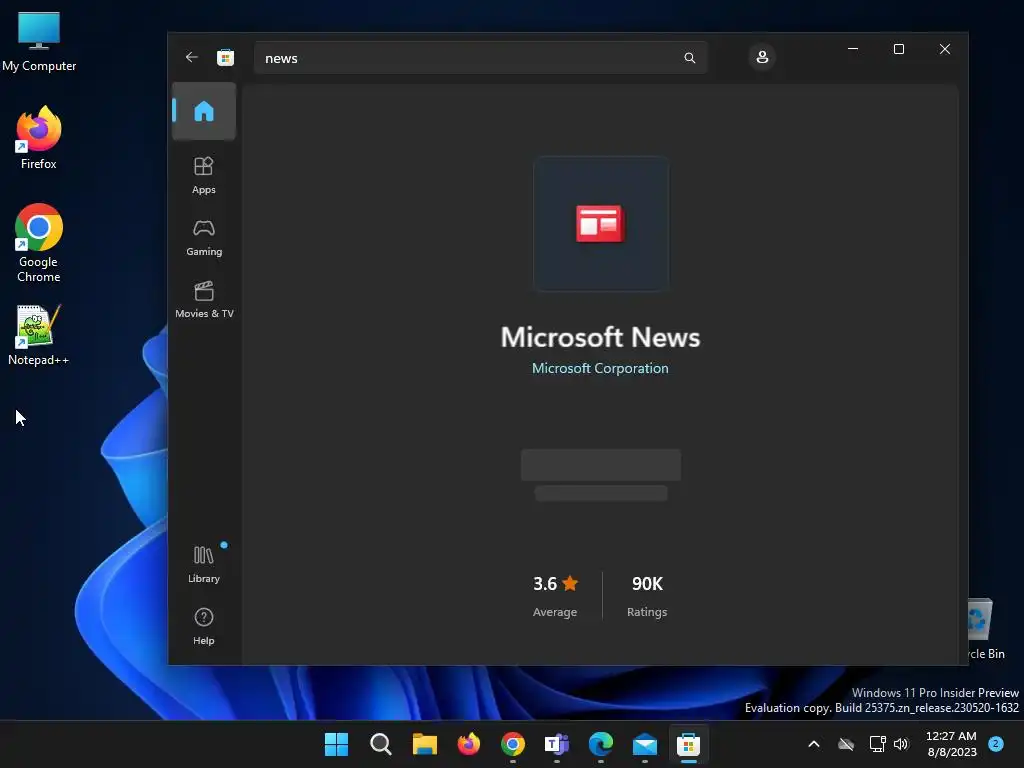Open the Movies & TV section
Viewport: 1024px width, 768px height.
204,300
